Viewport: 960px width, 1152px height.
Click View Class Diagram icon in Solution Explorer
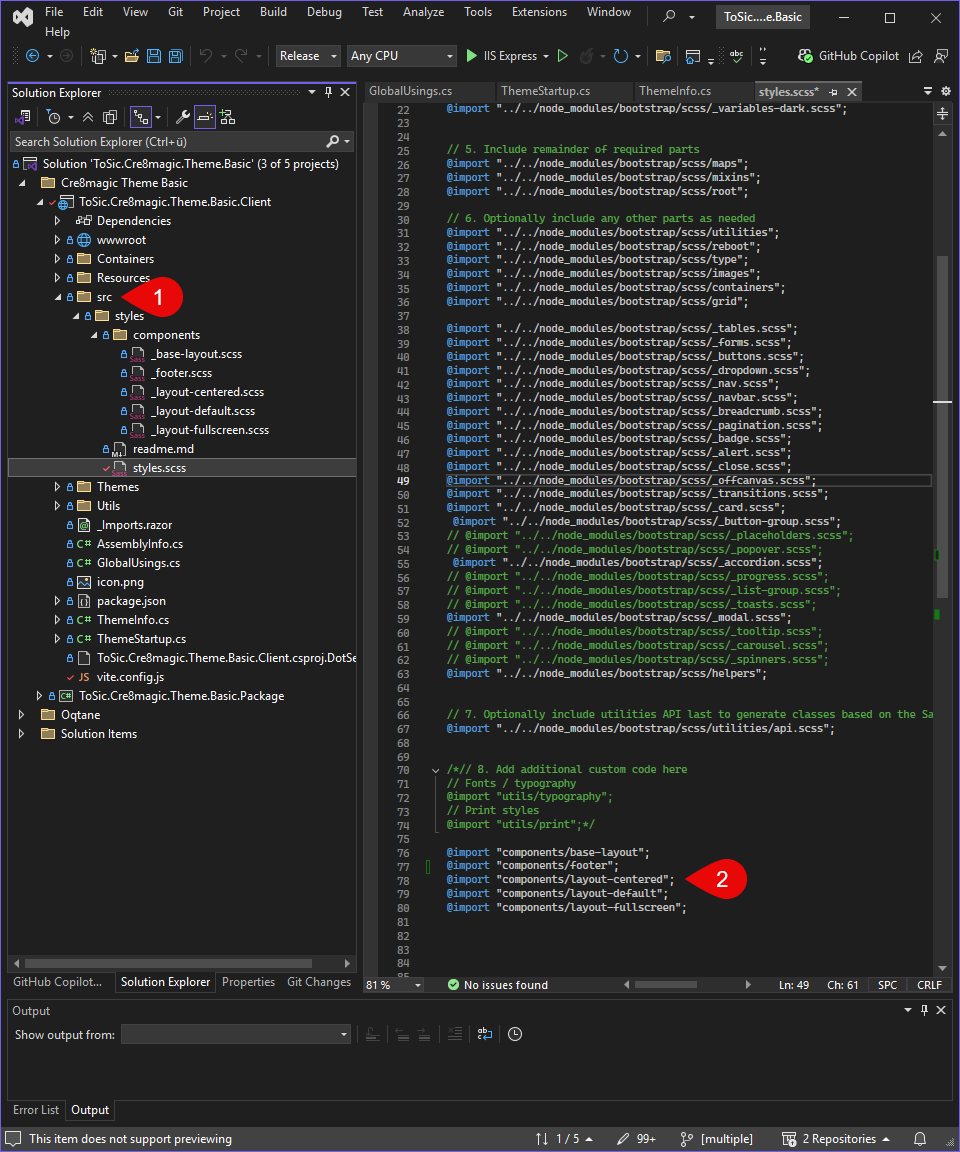point(228,117)
